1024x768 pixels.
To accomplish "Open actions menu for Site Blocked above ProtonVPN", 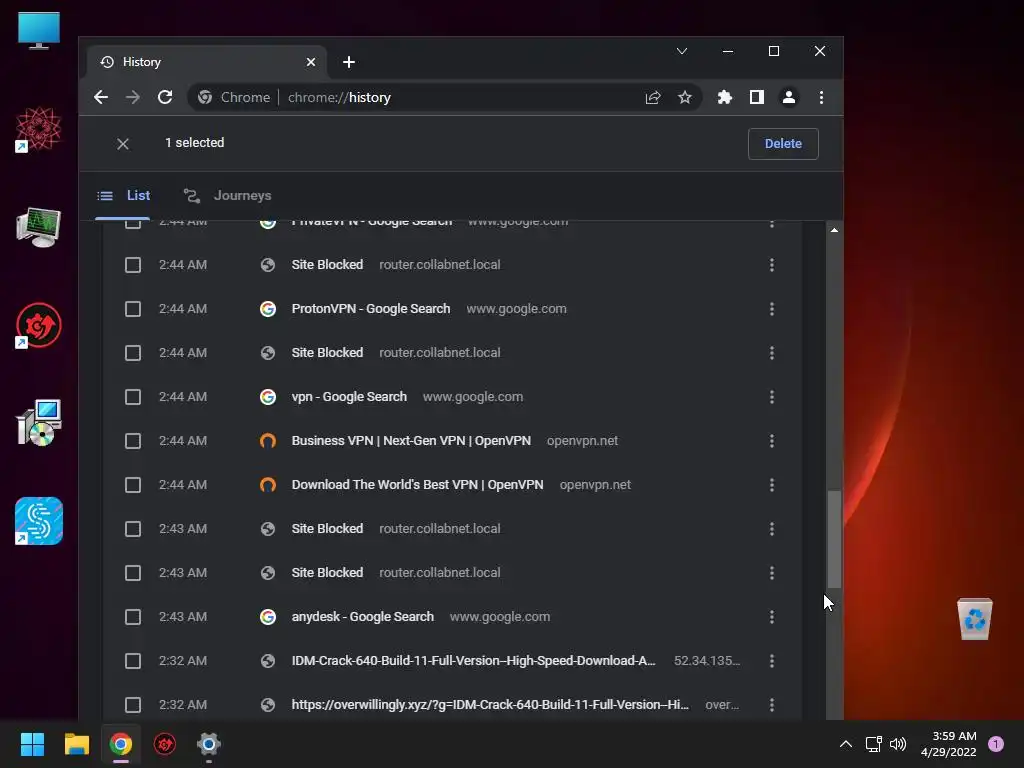I will pyautogui.click(x=771, y=265).
